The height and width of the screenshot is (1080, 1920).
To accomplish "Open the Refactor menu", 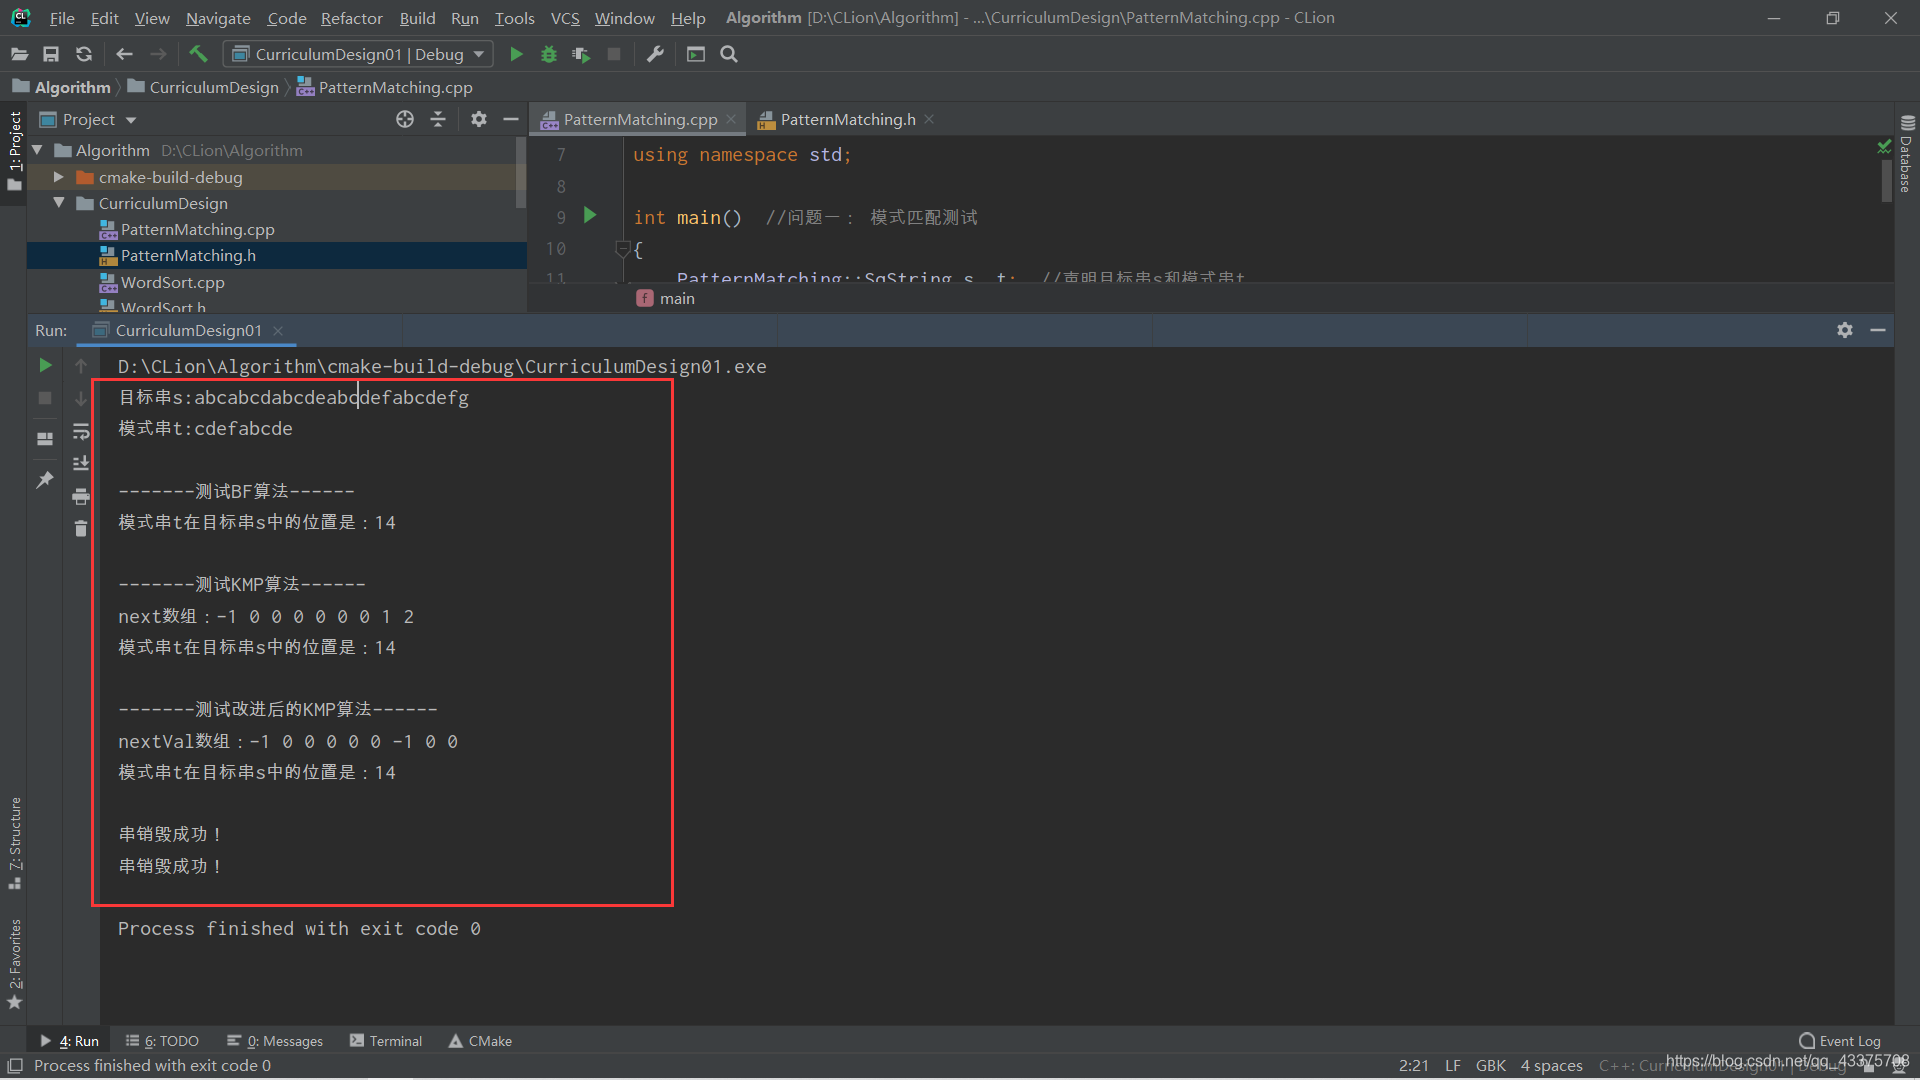I will tap(351, 18).
